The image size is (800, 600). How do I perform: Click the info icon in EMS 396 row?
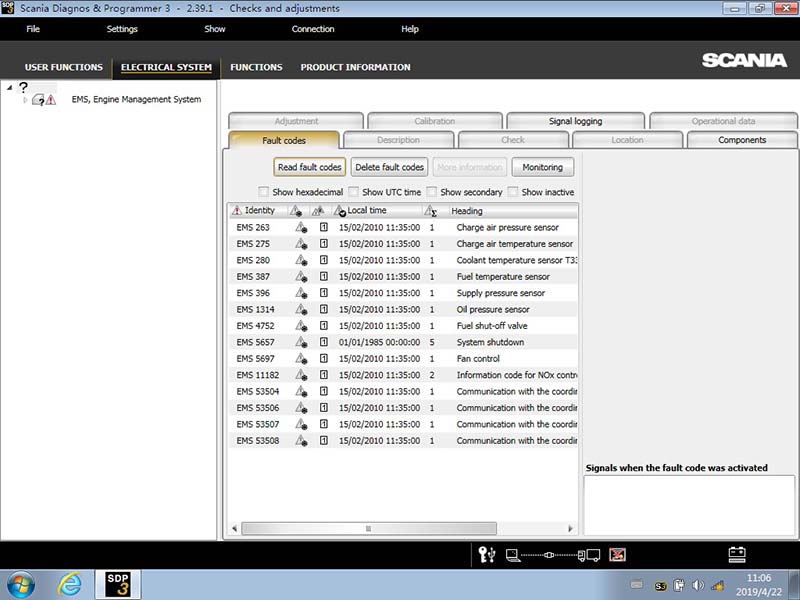(x=323, y=292)
